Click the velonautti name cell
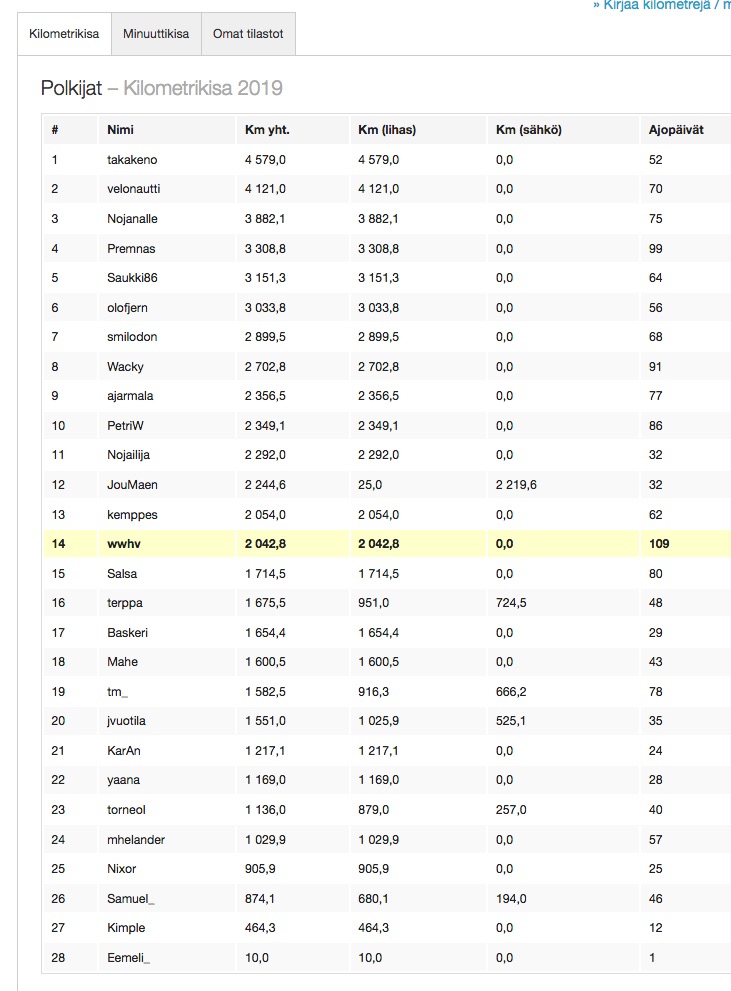Image resolution: width=731 pixels, height=991 pixels. coord(133,189)
